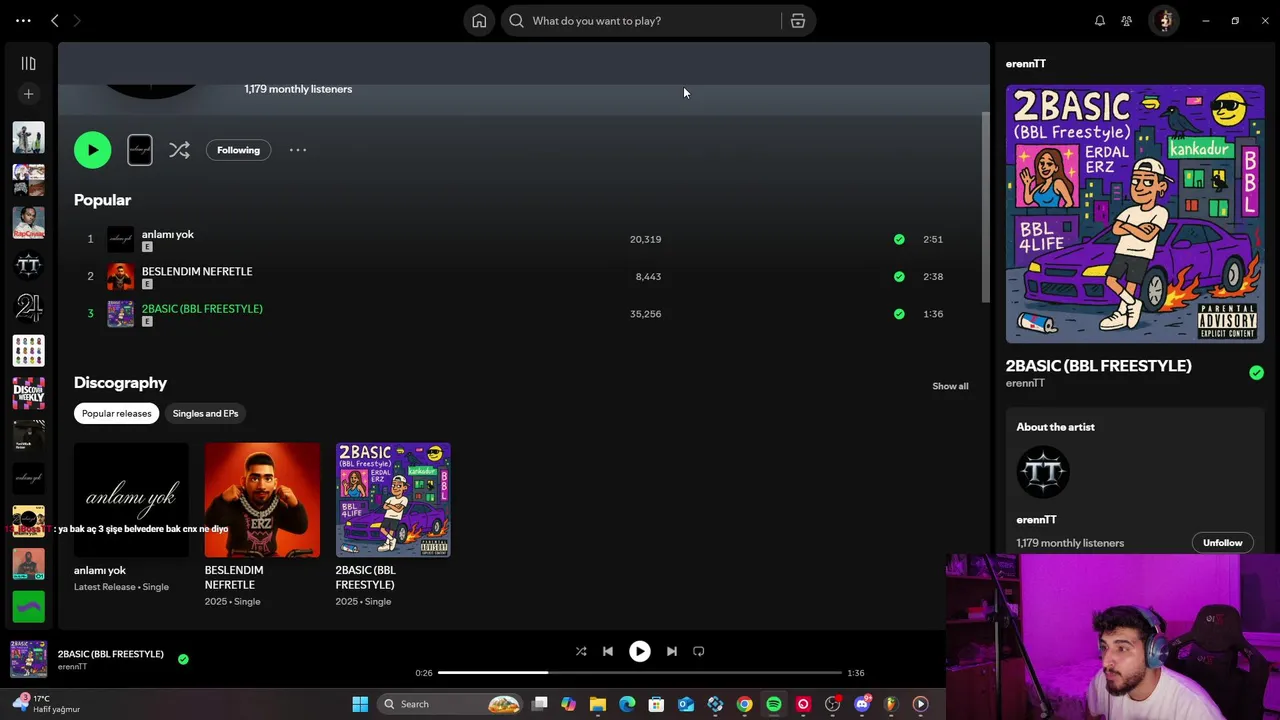Open Task View on the taskbar
The image size is (1280, 720).
tap(540, 704)
